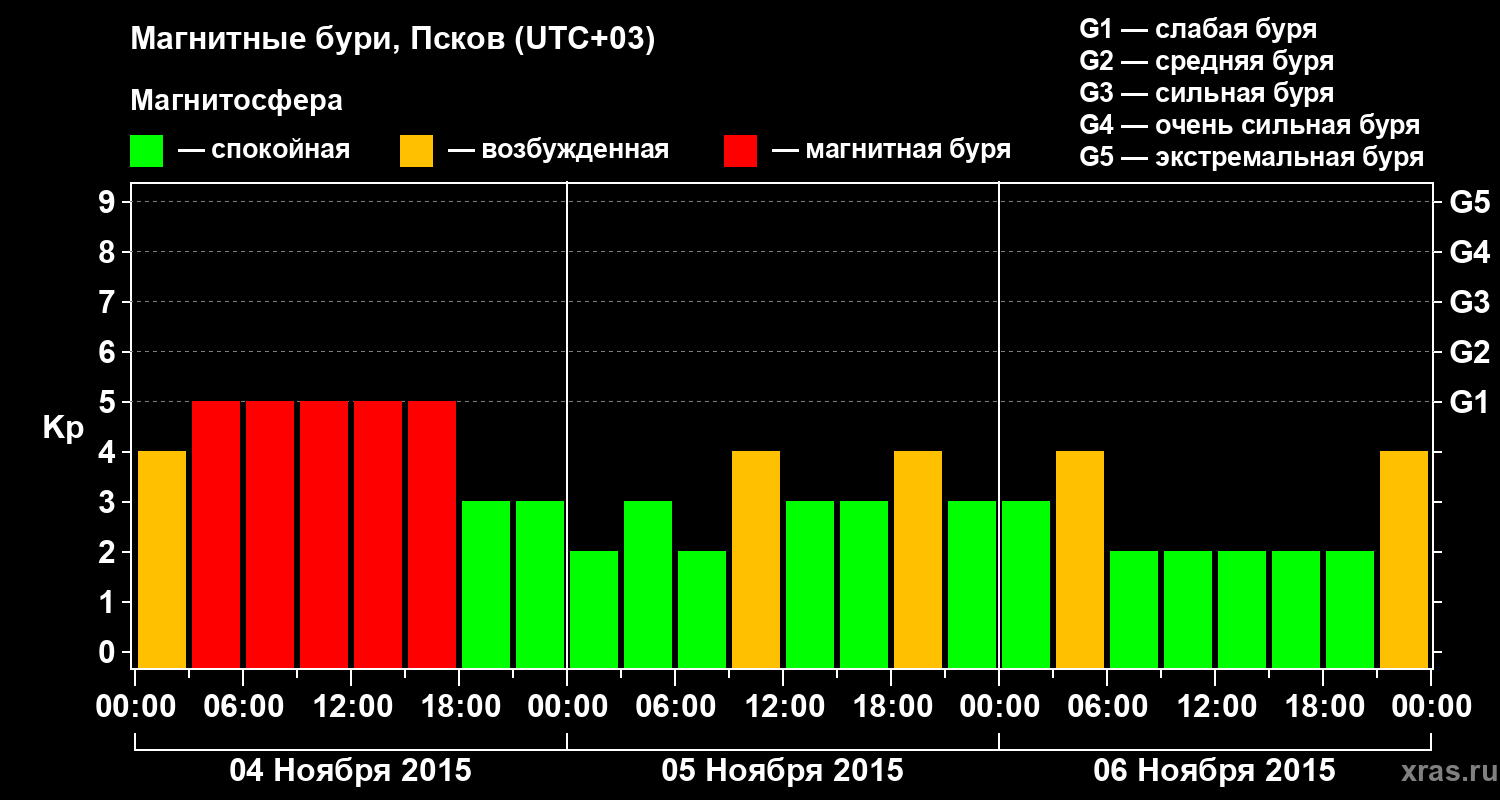Click the '06:00' time label under 06 November
The image size is (1500, 800).
1108,707
